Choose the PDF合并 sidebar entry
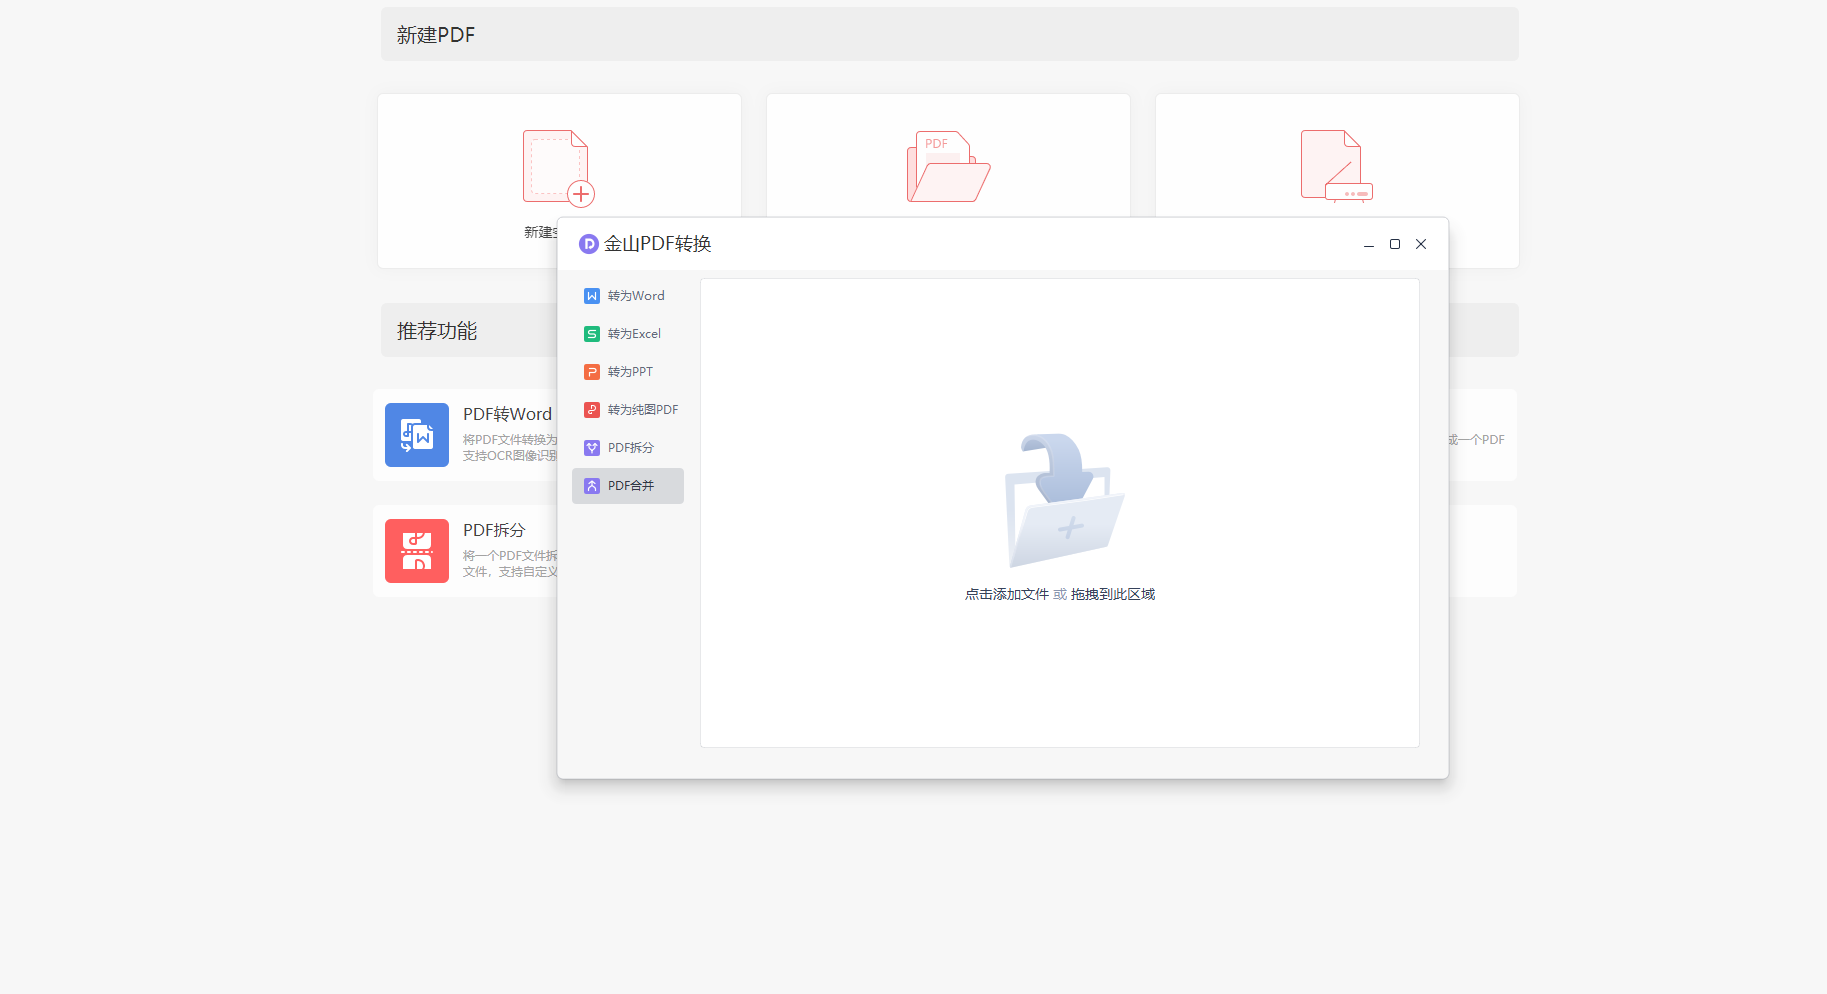1827x994 pixels. 628,486
